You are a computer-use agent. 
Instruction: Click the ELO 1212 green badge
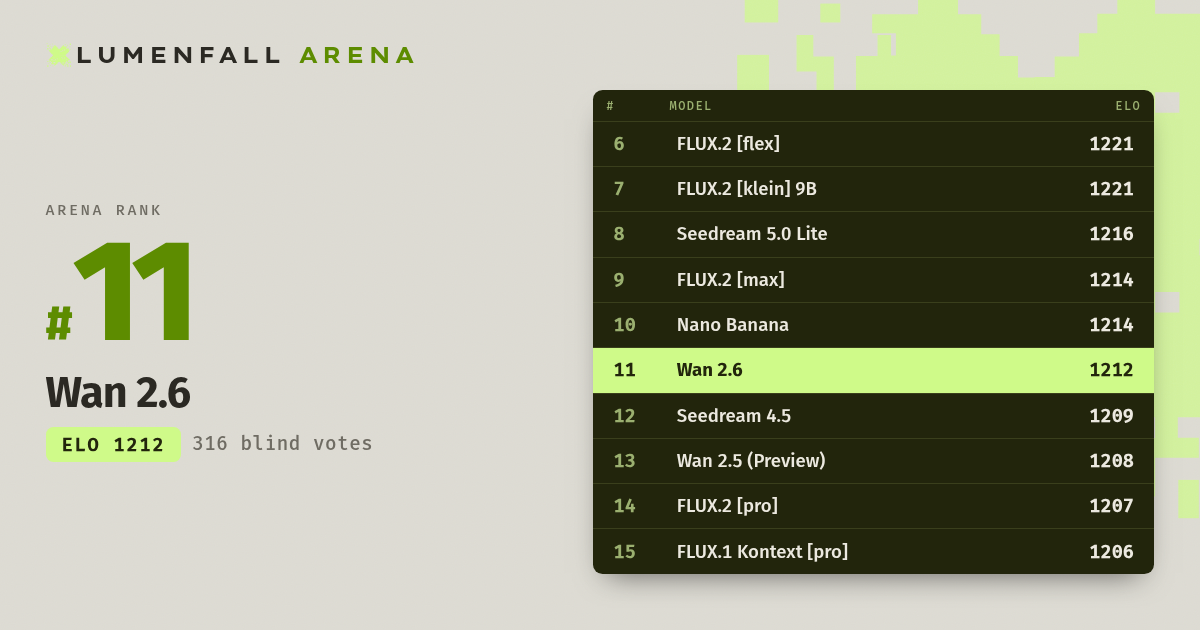point(113,445)
